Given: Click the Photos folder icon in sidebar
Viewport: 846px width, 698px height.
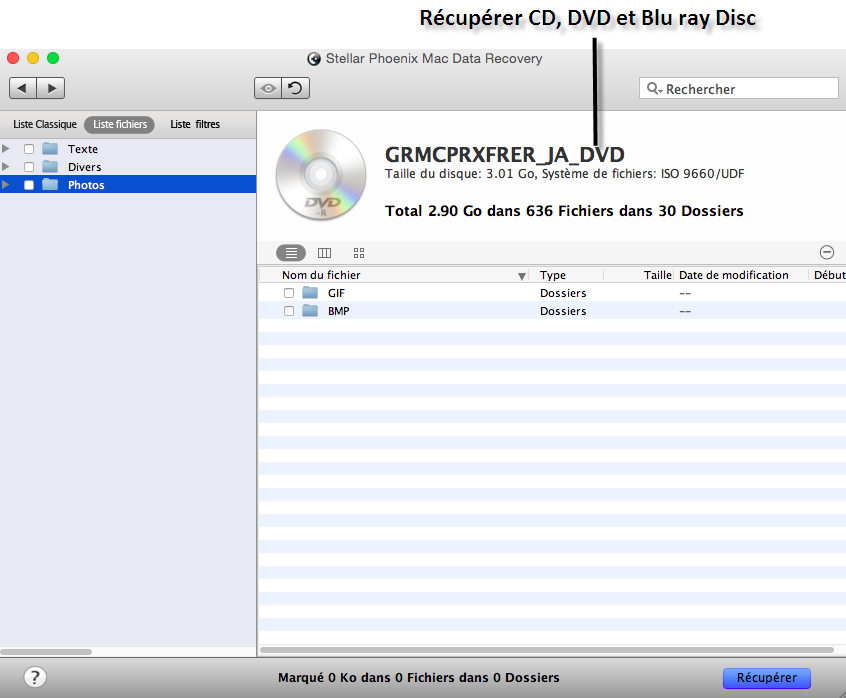Looking at the screenshot, I should (50, 184).
